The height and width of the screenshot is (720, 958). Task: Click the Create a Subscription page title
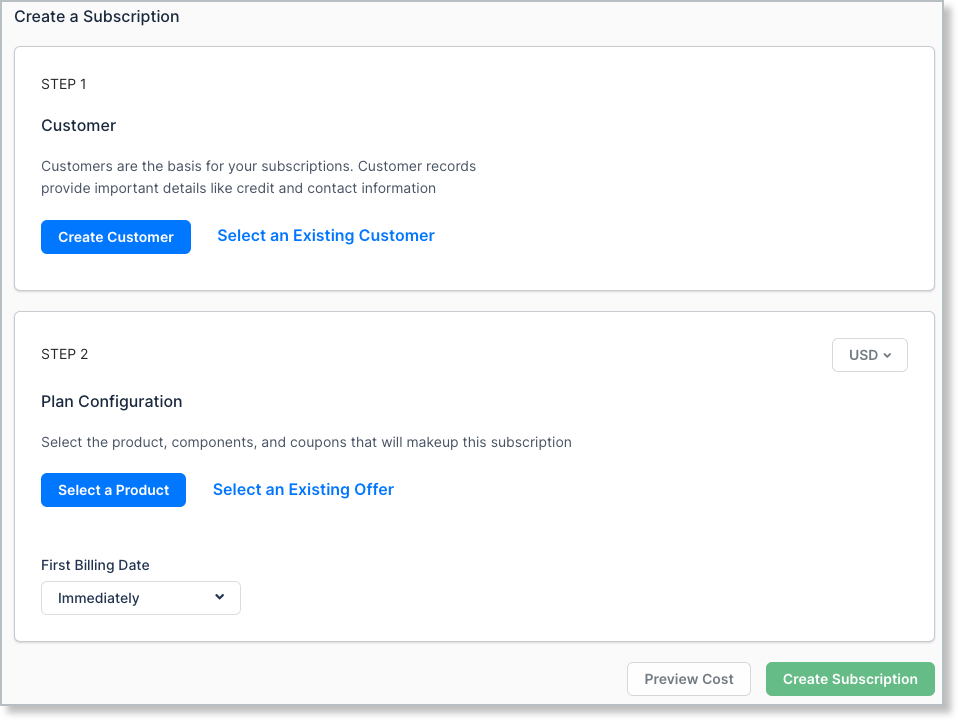point(97,17)
